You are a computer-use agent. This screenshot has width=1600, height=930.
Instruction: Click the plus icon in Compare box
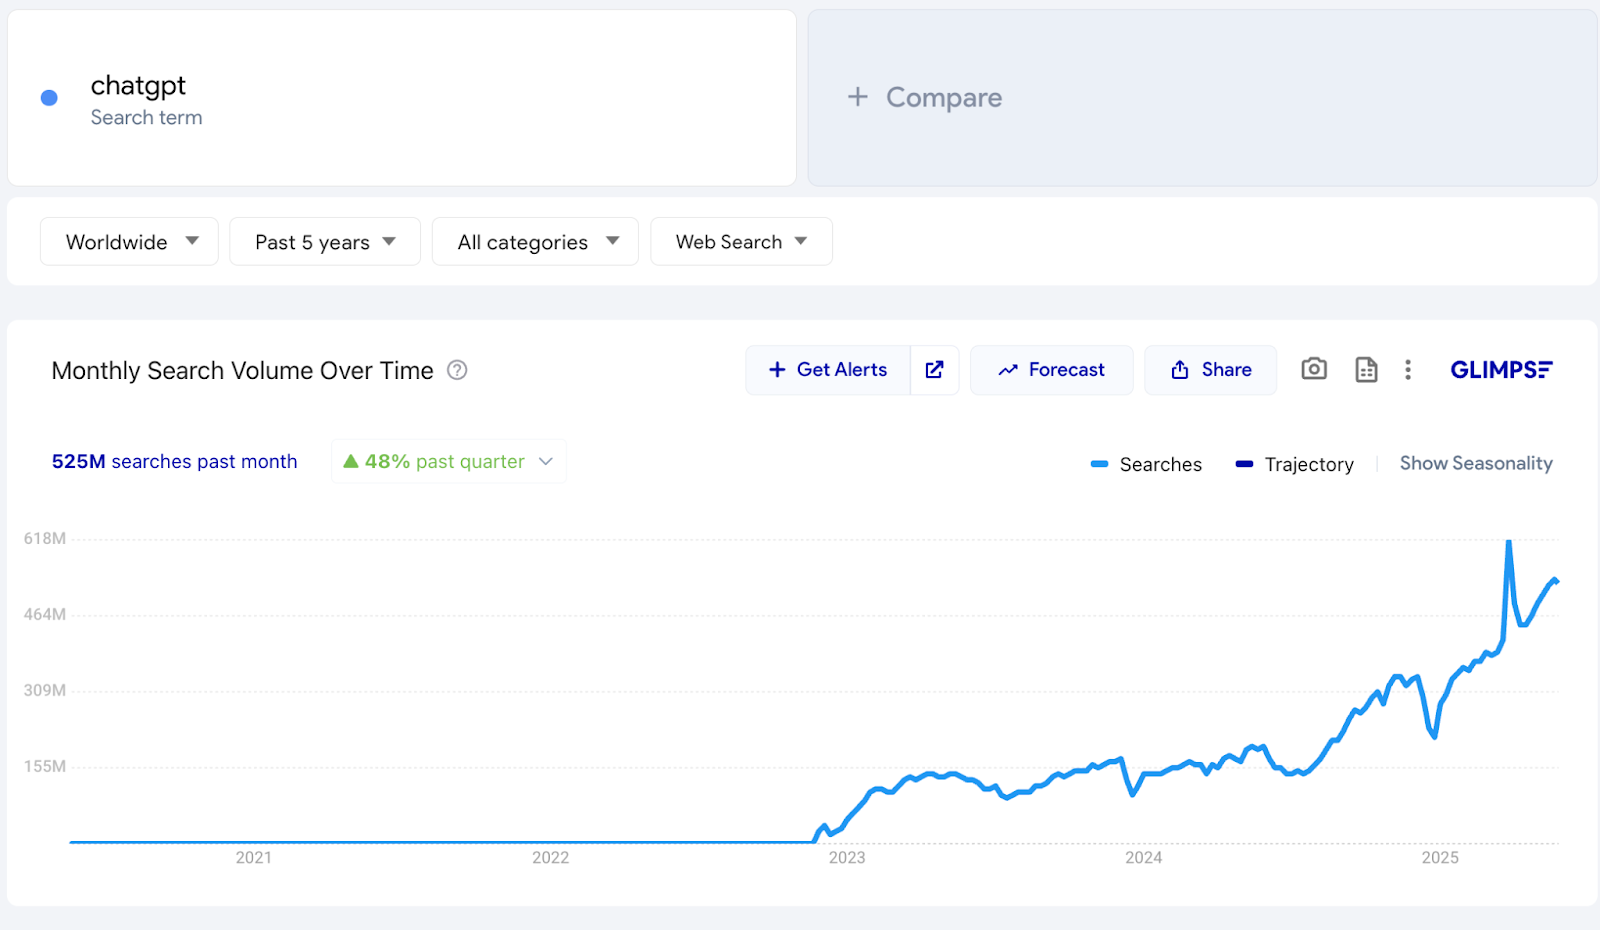pos(857,97)
